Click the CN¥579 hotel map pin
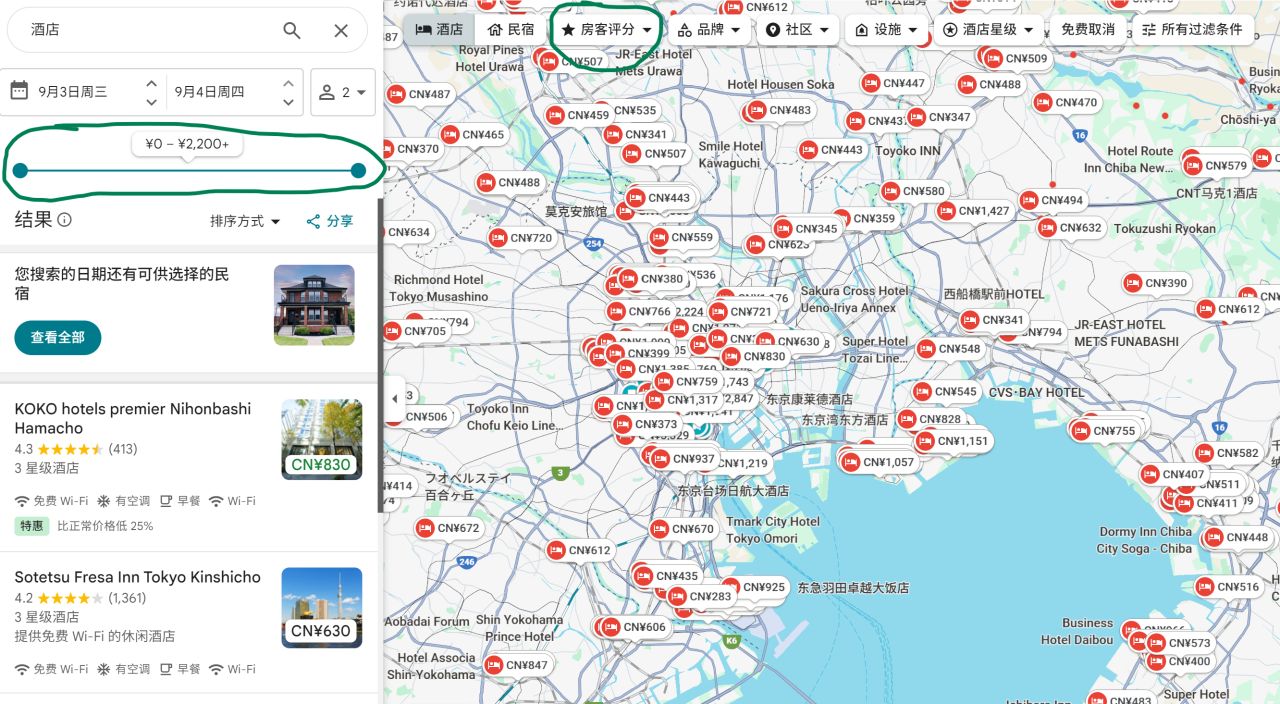The image size is (1280, 704). (x=1216, y=166)
